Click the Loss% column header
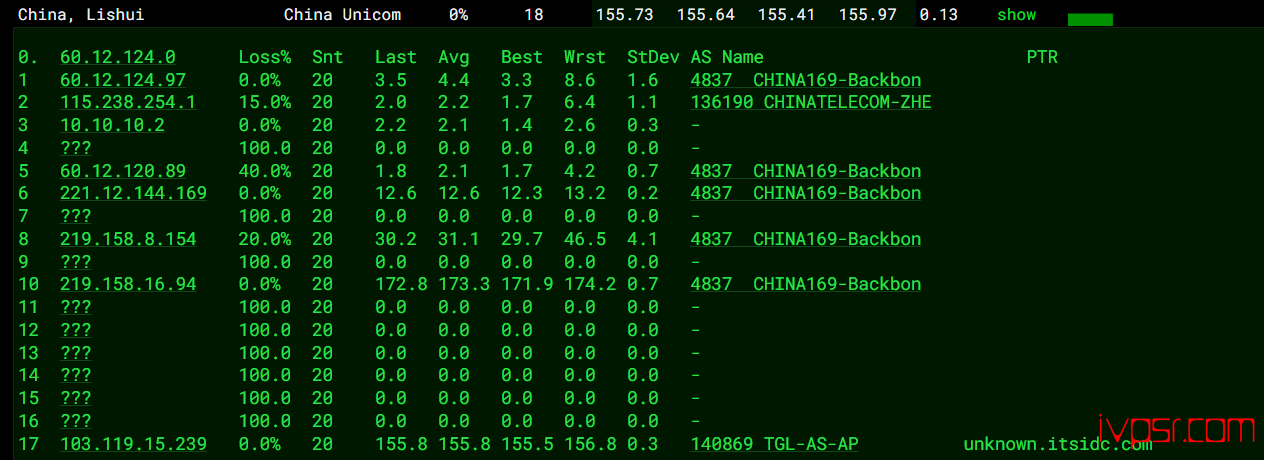 pyautogui.click(x=265, y=58)
